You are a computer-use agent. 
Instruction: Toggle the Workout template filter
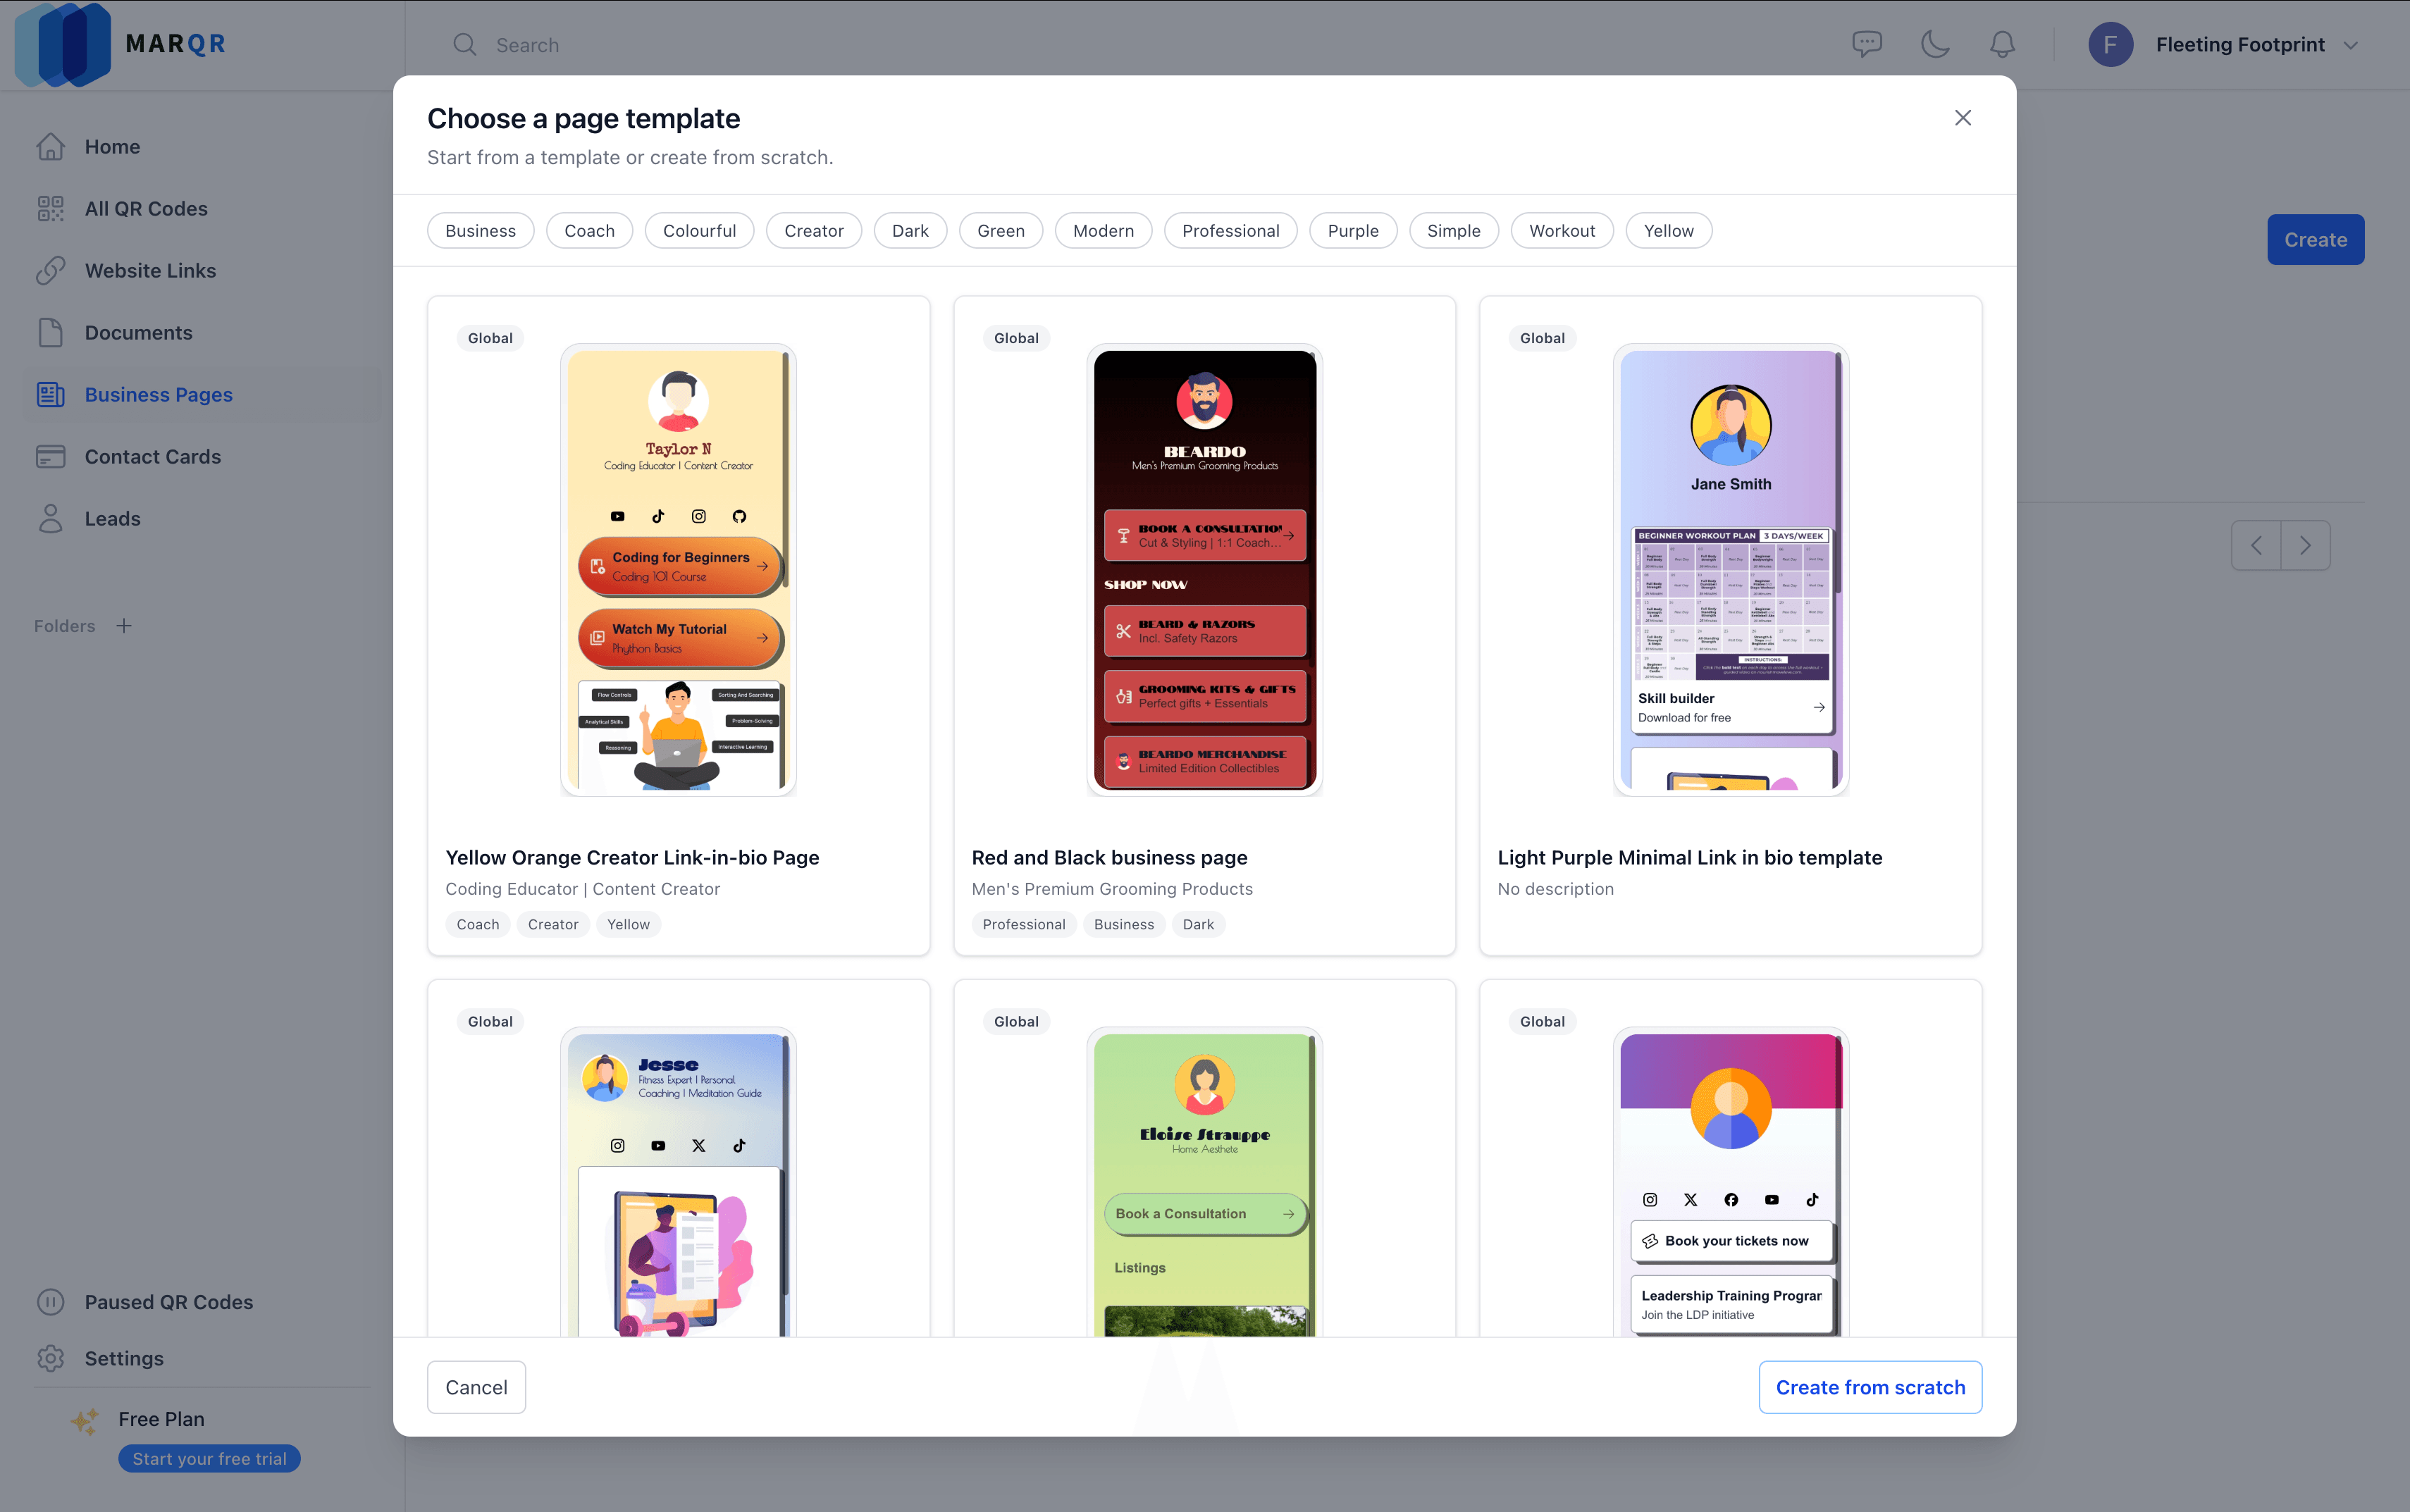(1562, 230)
